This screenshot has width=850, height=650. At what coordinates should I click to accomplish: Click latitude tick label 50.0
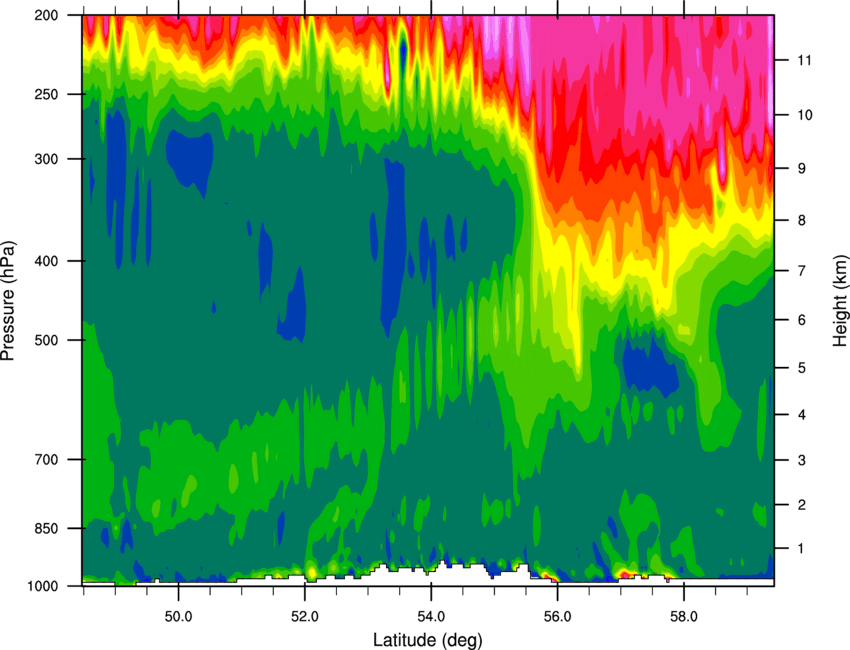tap(178, 617)
